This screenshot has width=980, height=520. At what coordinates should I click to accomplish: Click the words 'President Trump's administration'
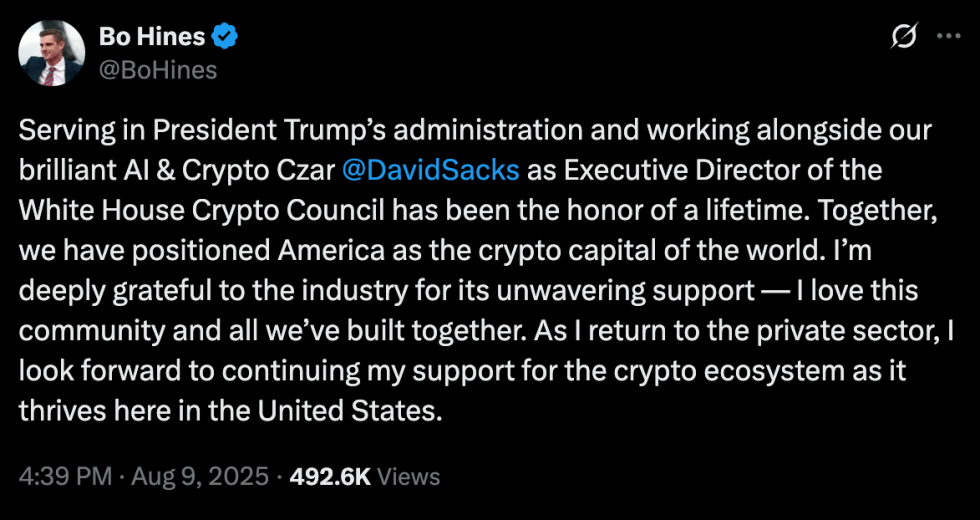point(358,131)
